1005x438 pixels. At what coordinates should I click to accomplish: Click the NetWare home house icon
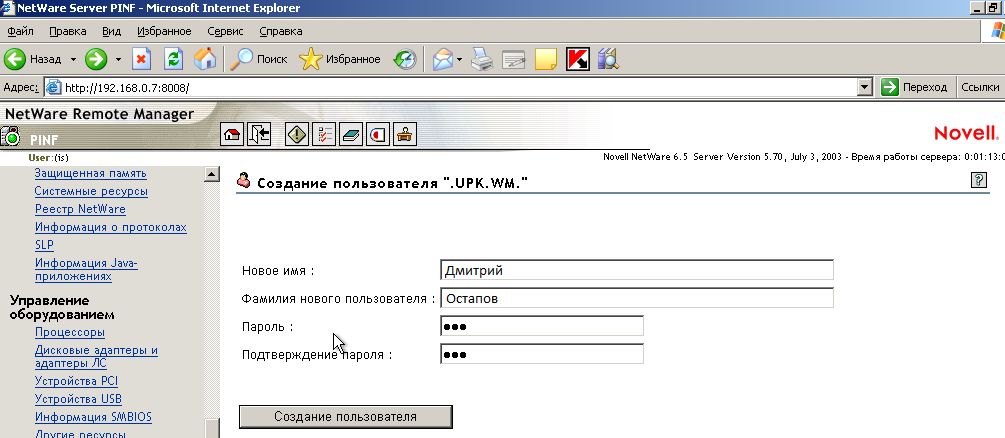click(232, 134)
